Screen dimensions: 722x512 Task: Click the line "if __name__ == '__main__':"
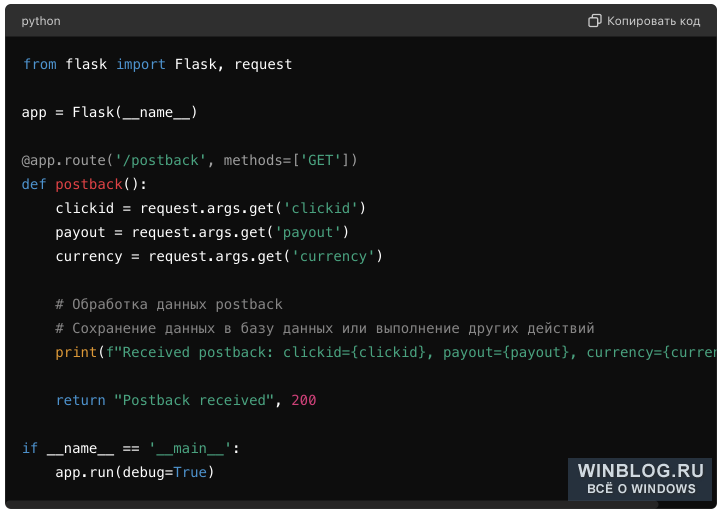tap(131, 448)
